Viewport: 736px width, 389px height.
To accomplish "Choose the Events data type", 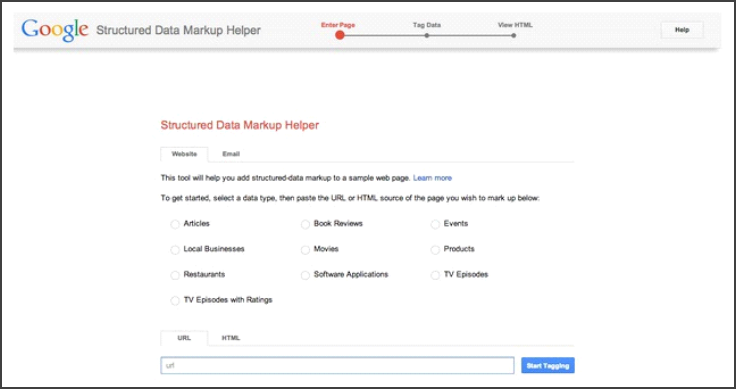I will [x=435, y=224].
